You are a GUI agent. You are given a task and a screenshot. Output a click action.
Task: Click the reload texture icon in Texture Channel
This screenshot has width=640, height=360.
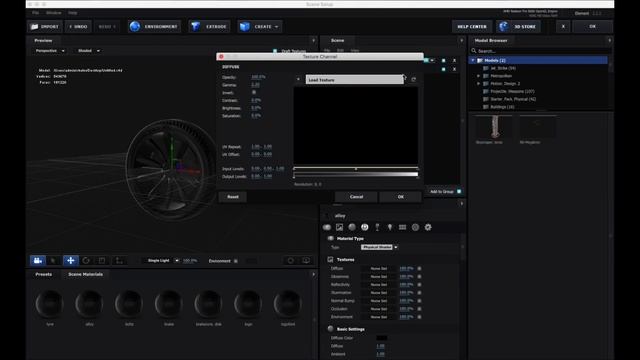point(413,80)
